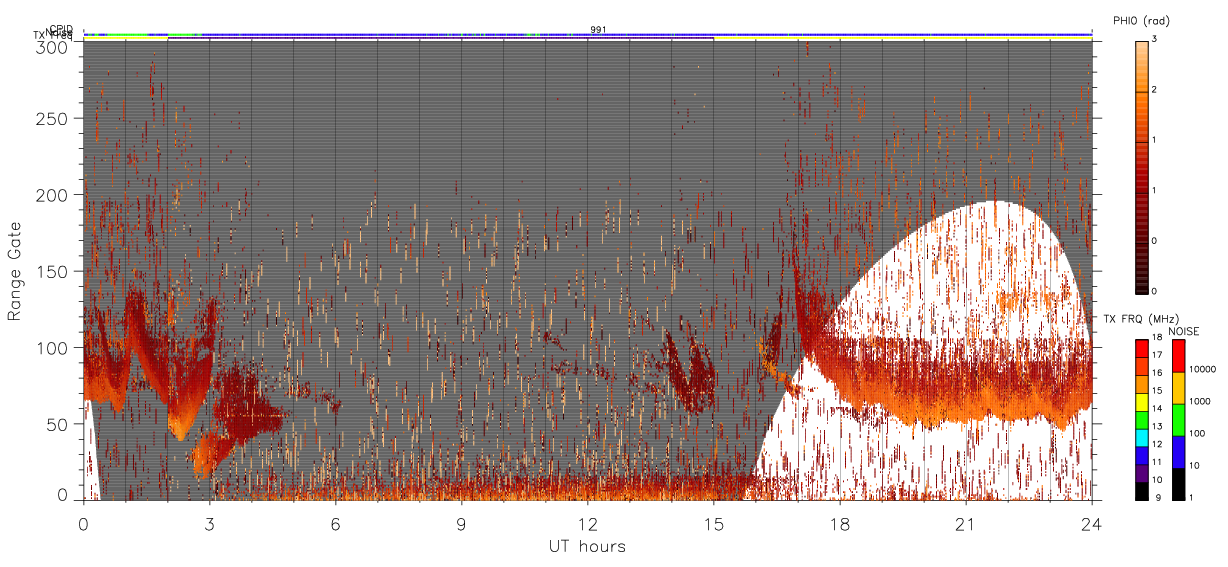Click the 18 label on TX FRQ legend
The width and height of the screenshot is (1228, 567).
coord(1157,337)
